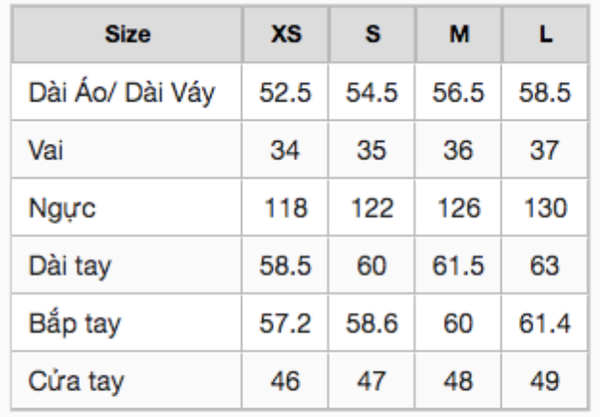Image resolution: width=600 pixels, height=417 pixels.
Task: Select the 58.5 Dài Áo cell for L
Action: [x=545, y=92]
